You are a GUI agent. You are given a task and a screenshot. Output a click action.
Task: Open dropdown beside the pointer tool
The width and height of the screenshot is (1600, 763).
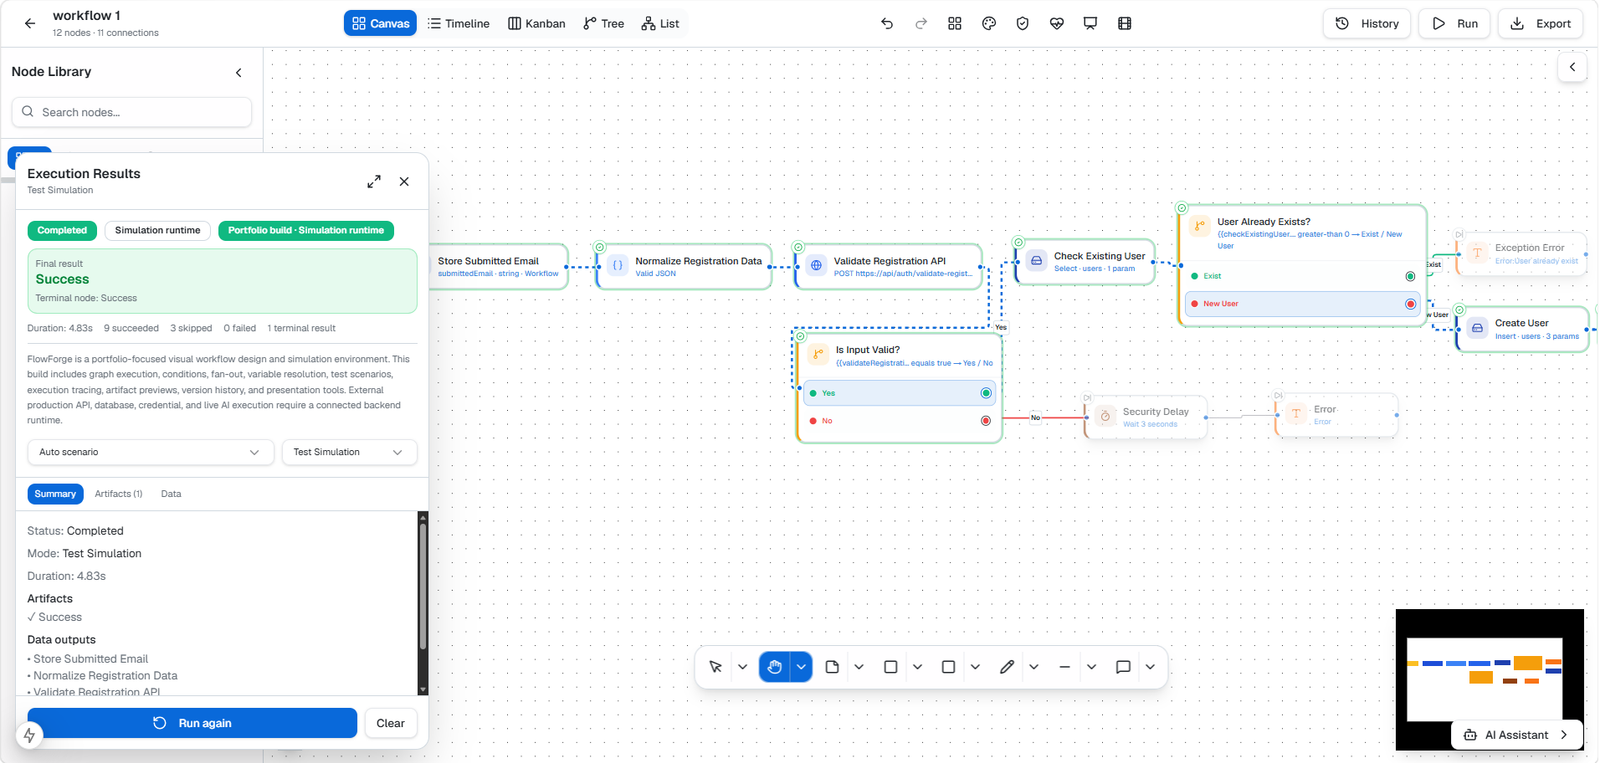(742, 667)
